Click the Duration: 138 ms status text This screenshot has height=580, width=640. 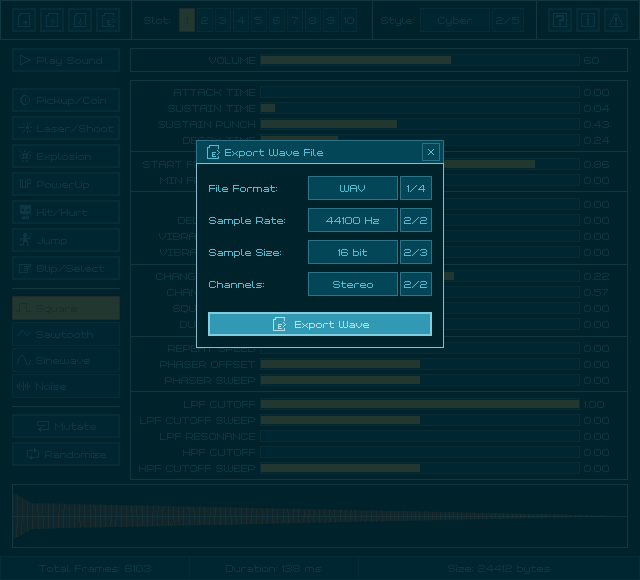click(x=273, y=568)
